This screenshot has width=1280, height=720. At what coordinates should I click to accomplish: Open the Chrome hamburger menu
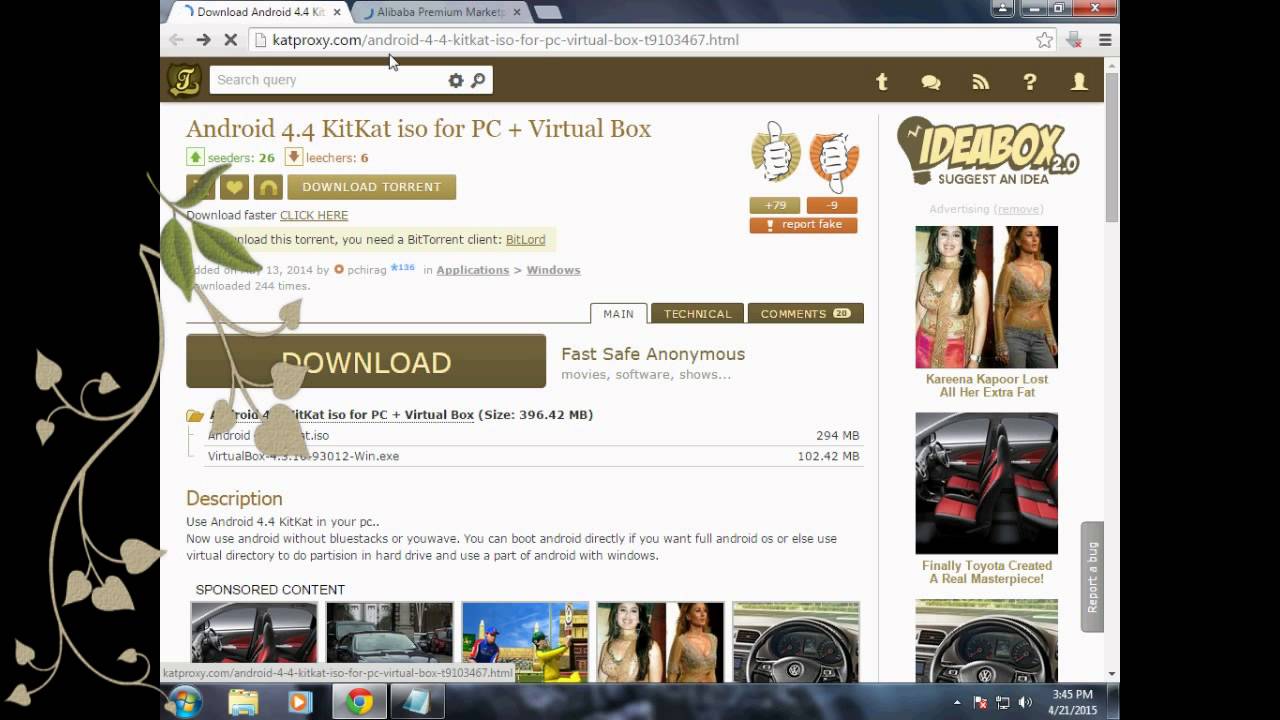(1105, 40)
